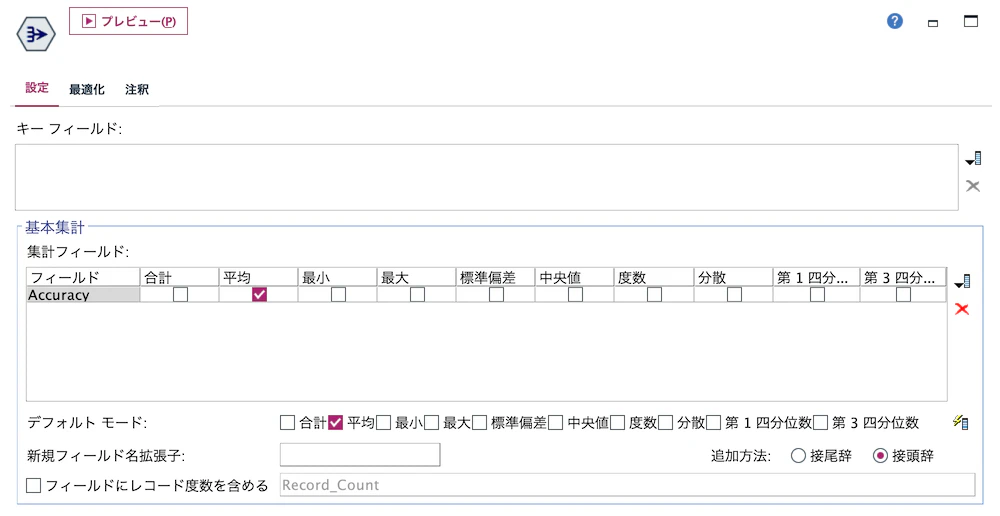Image resolution: width=1000 pixels, height=516 pixels.
Task: Check 第 3 四分位 for the Accuracy row
Action: [x=903, y=295]
